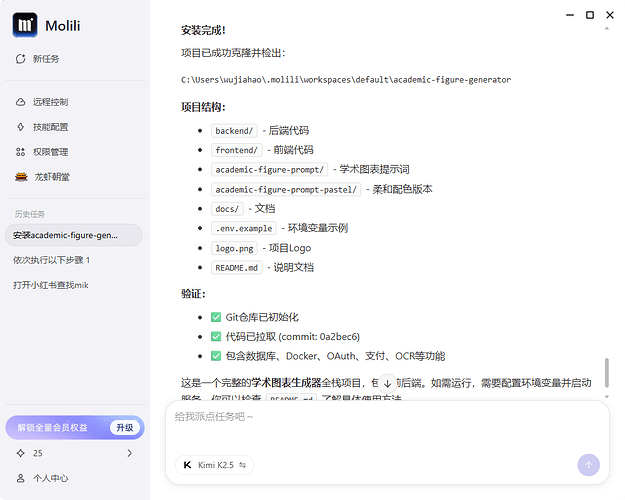
Task: Click the 历史任务 section label
Action: pos(30,214)
